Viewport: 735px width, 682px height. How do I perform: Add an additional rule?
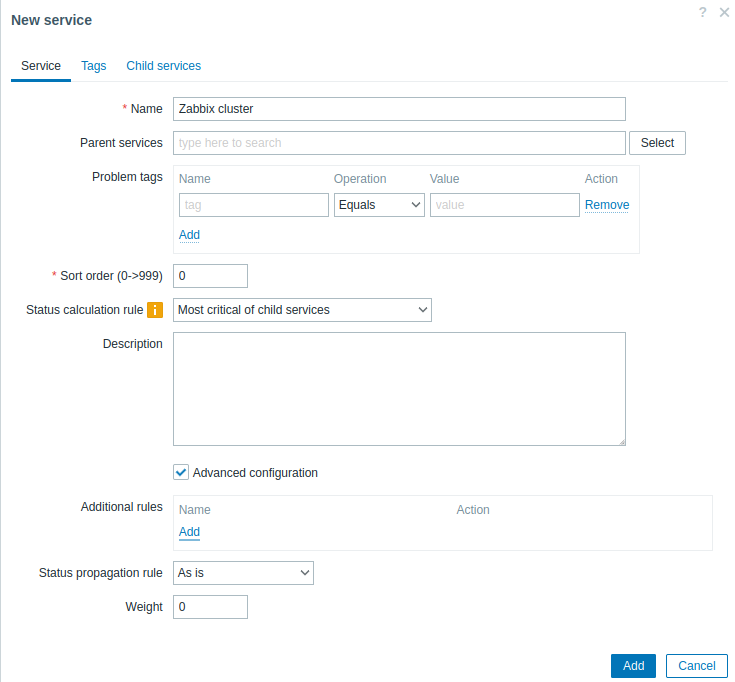189,532
